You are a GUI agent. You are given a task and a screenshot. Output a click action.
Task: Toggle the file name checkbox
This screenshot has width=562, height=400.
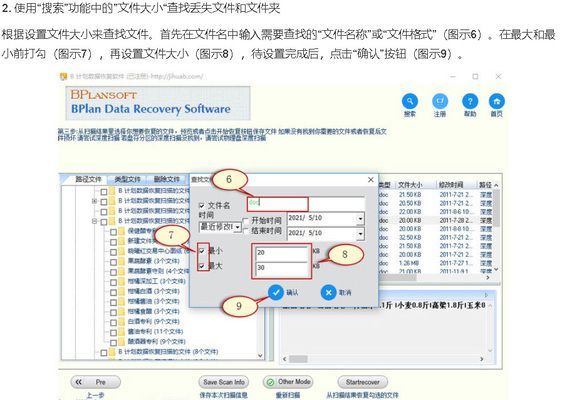201,205
